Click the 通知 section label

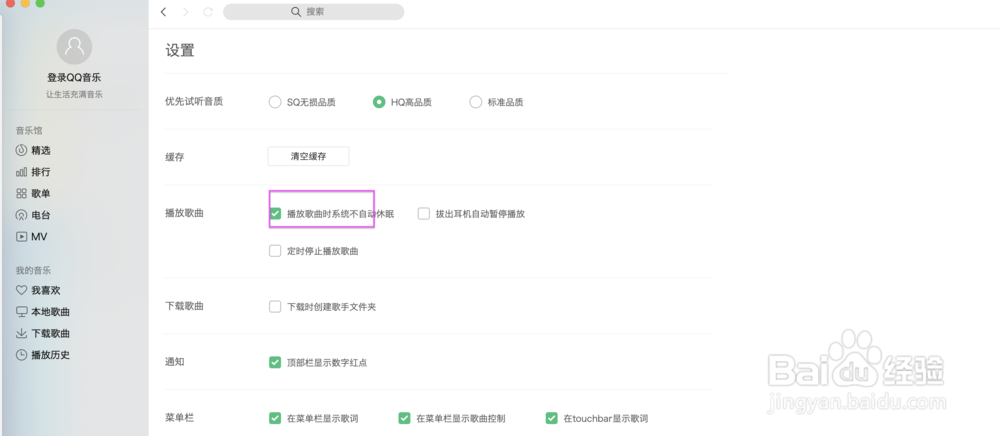[175, 361]
